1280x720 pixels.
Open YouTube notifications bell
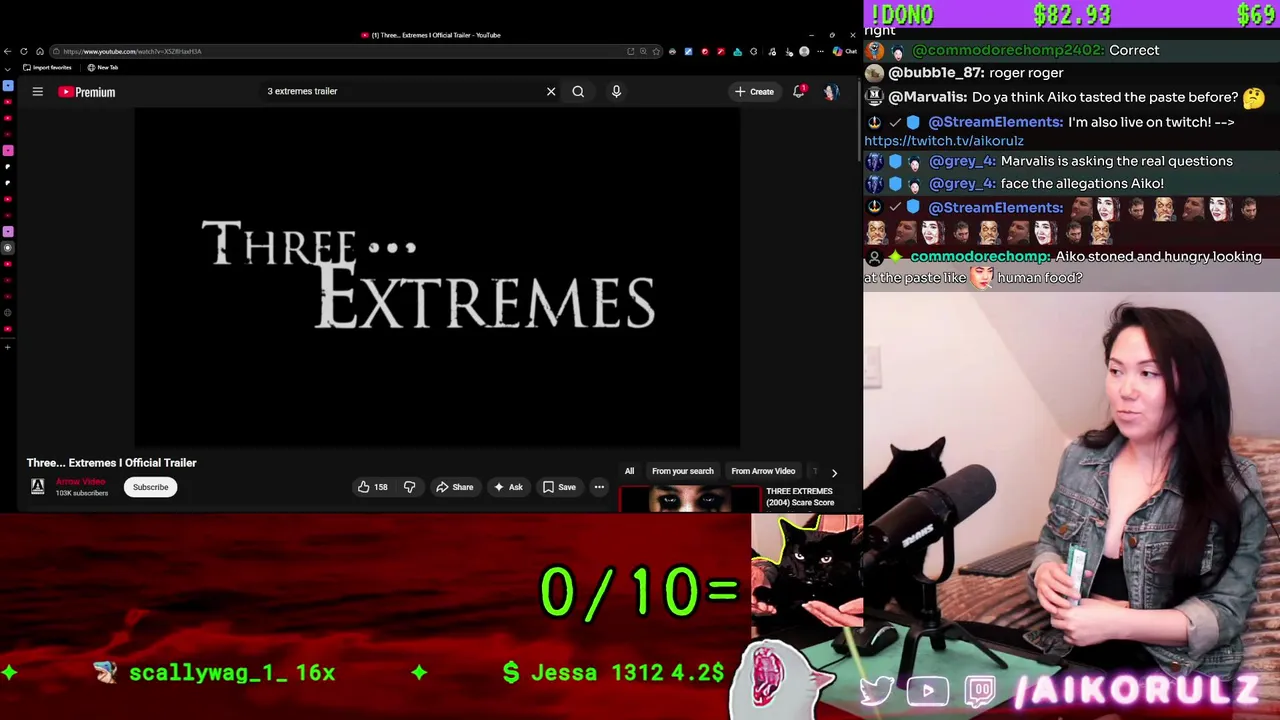point(799,91)
